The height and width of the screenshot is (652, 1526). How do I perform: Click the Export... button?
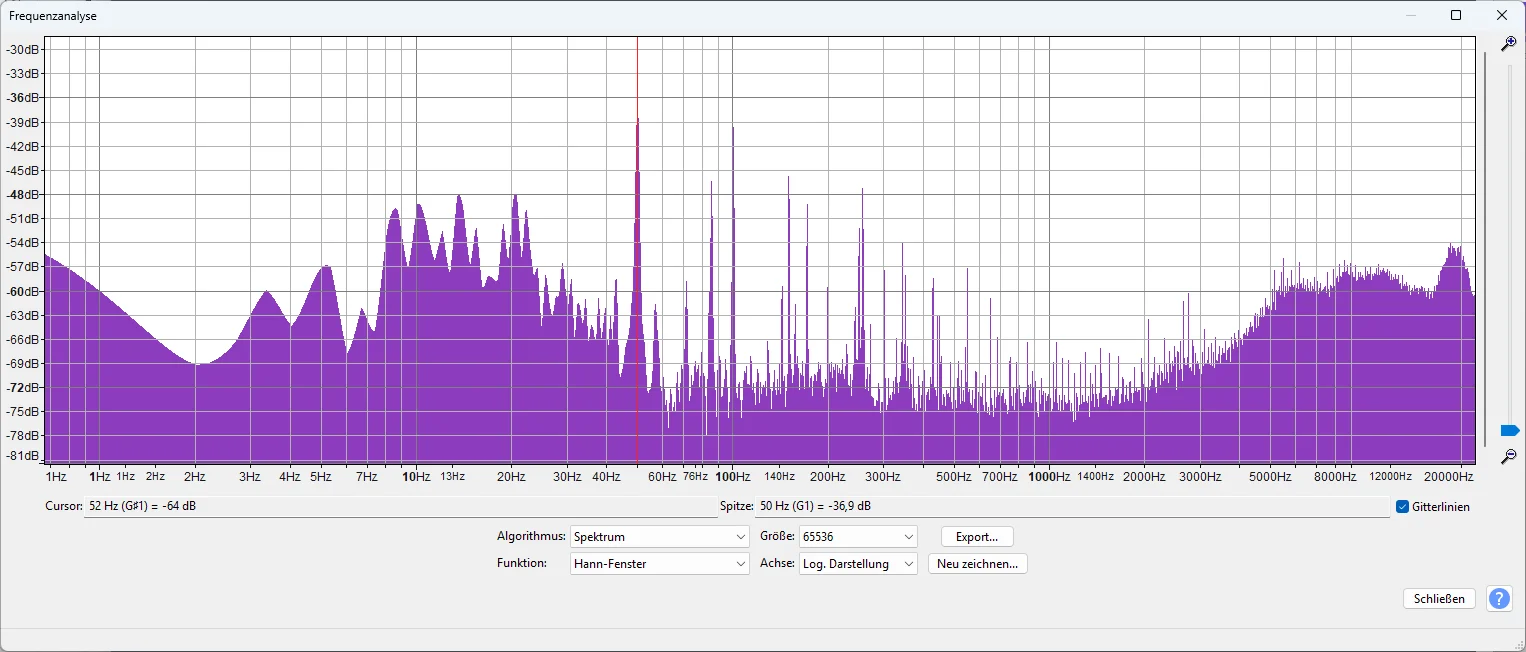click(x=977, y=537)
